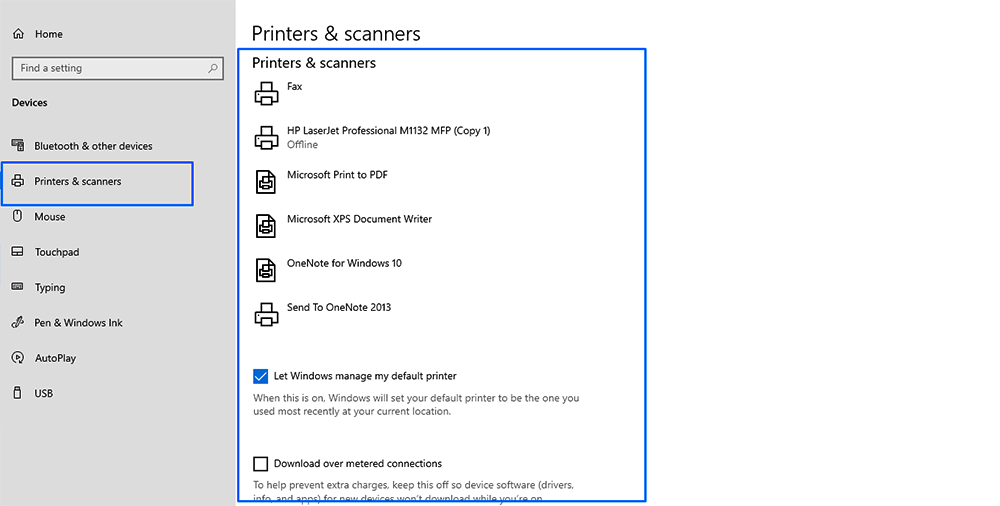Click the Typing keyboard icon
Image resolution: width=1000 pixels, height=506 pixels.
click(18, 287)
